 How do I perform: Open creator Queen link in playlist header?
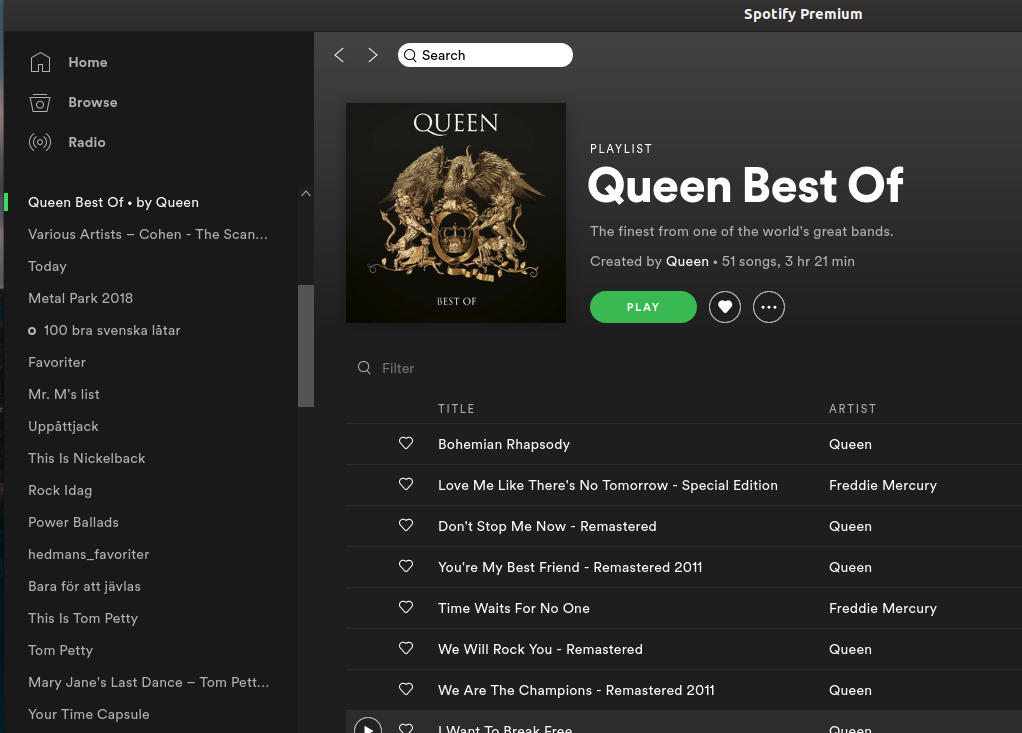[687, 261]
